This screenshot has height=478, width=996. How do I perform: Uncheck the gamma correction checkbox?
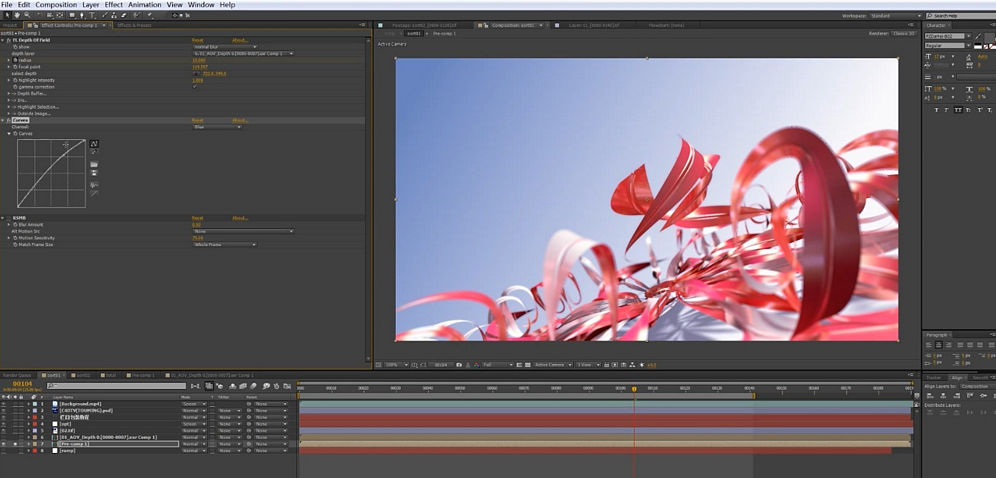coord(195,87)
